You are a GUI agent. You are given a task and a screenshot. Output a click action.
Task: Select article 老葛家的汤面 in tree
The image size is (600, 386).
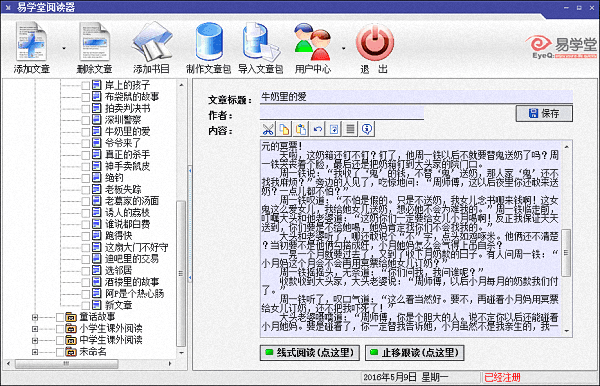132,200
